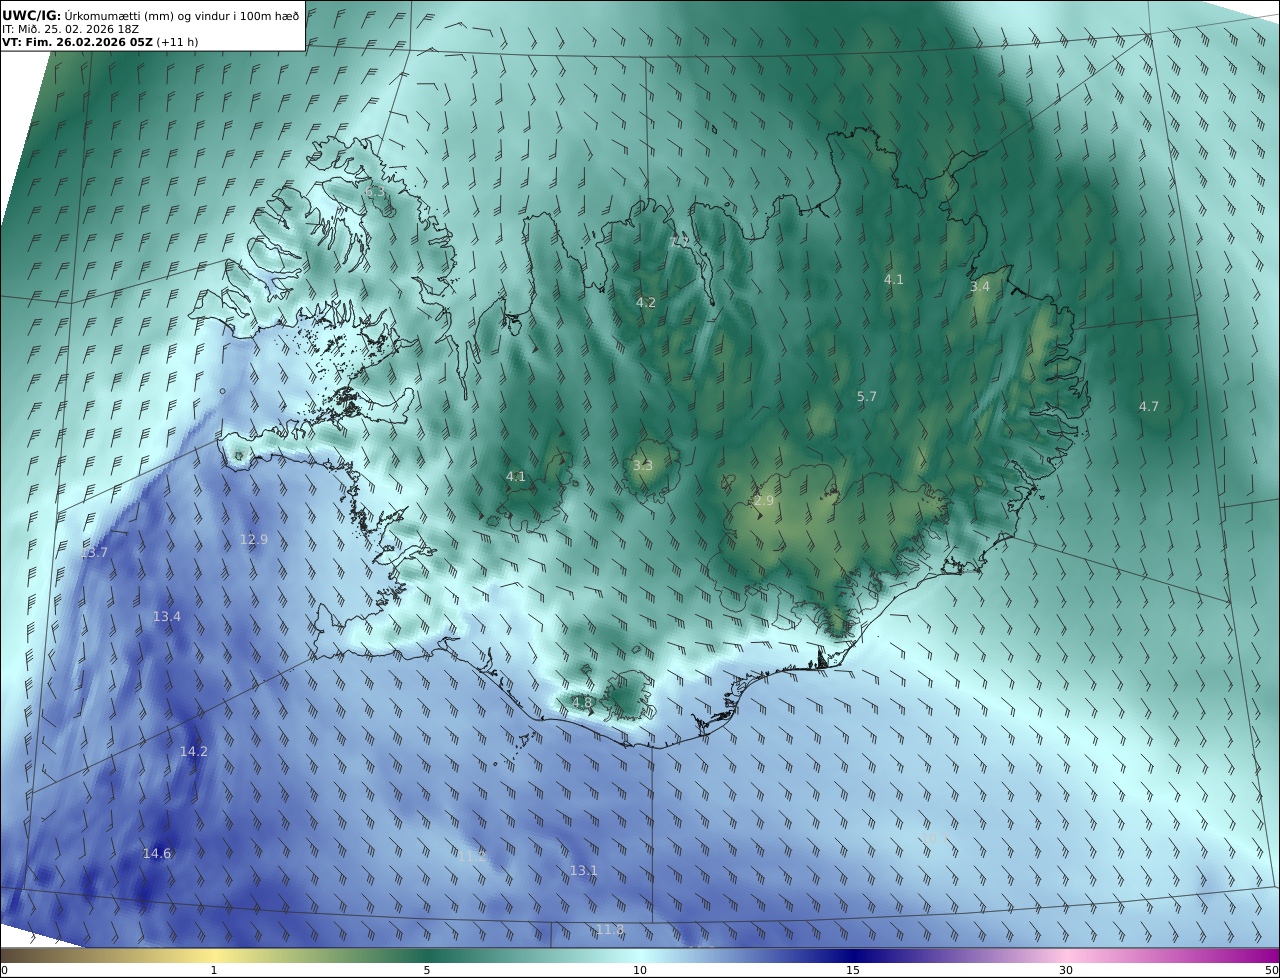1280x978 pixels.
Task: Click the 6.3 value on the map
Action: 374,192
